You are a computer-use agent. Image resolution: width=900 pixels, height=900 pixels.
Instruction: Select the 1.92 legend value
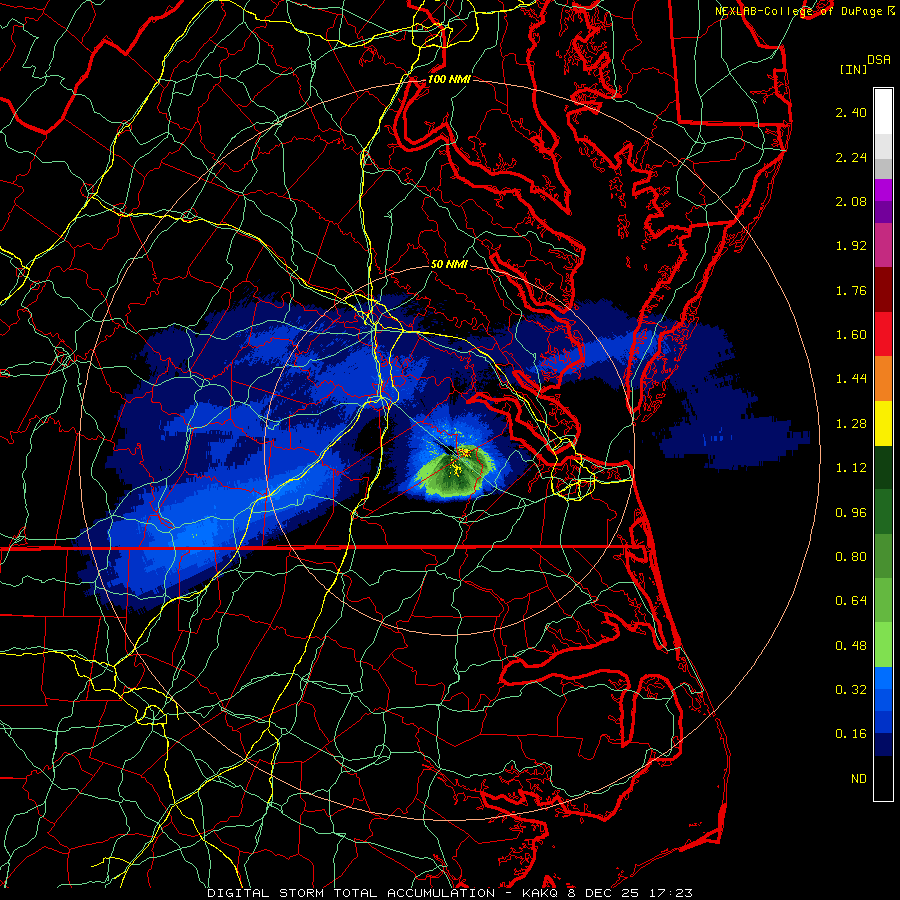point(851,246)
